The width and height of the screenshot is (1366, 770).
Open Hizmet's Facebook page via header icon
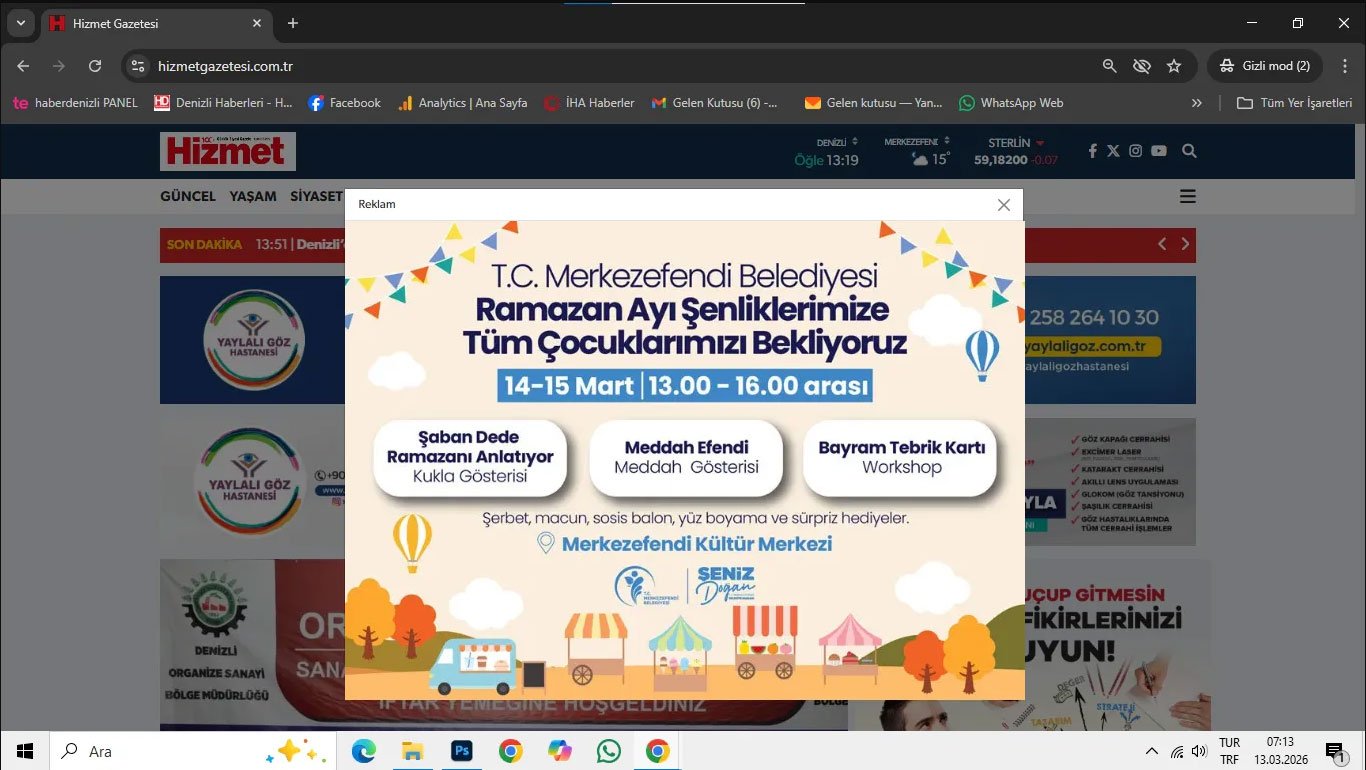click(1092, 150)
